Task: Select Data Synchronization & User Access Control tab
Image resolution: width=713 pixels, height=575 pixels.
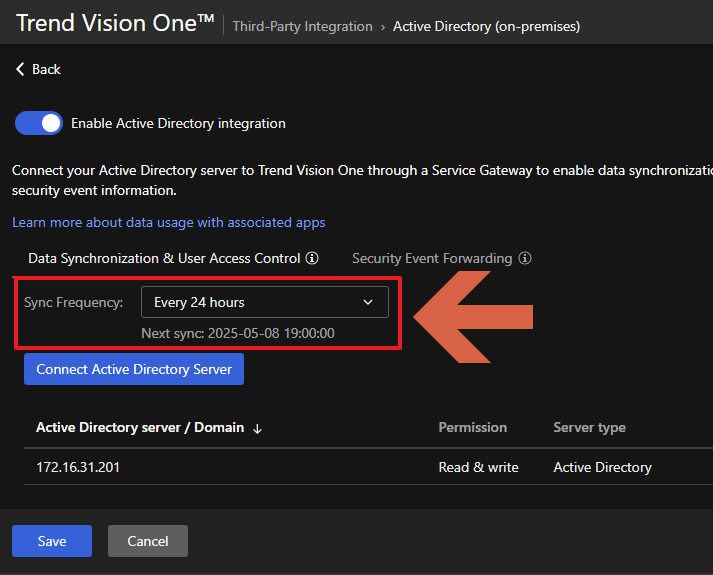Action: point(164,258)
